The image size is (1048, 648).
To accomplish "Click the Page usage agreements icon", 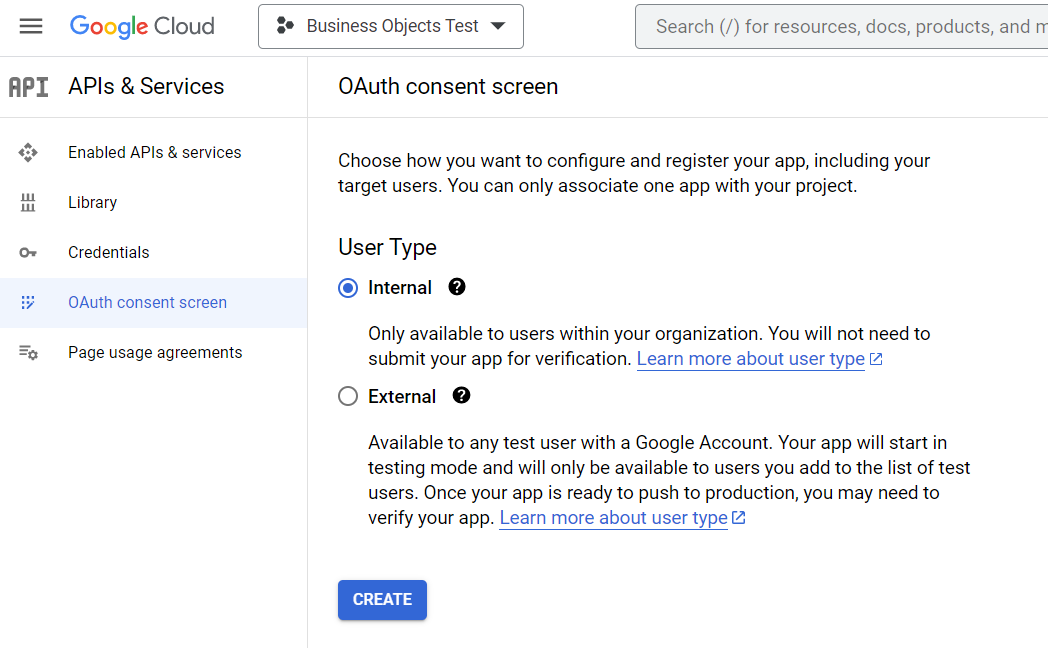I will click(28, 353).
